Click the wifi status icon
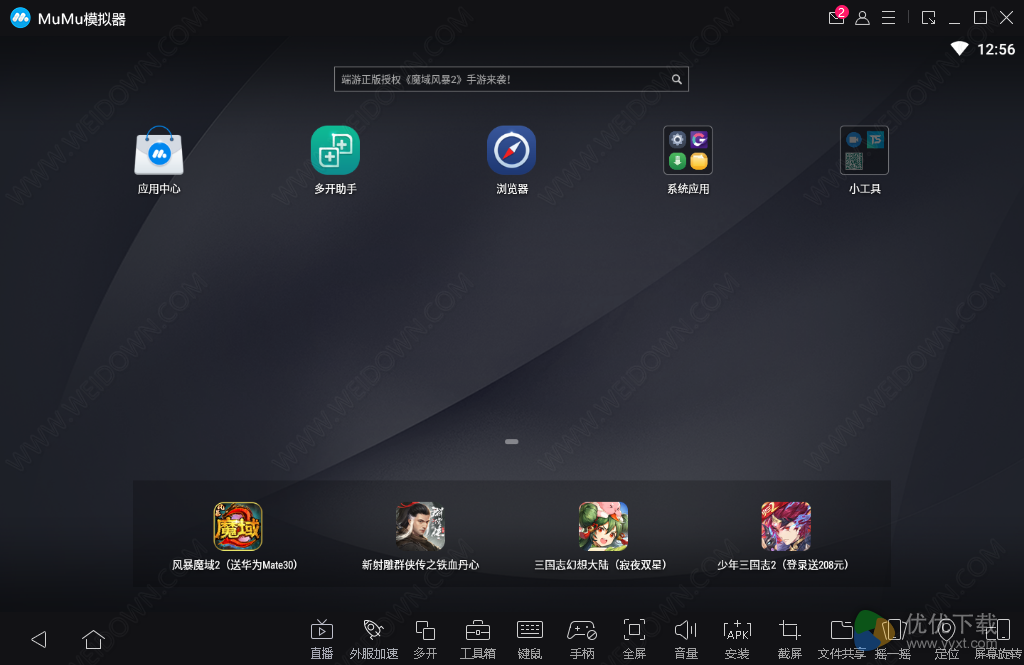This screenshot has width=1024, height=665. [959, 48]
